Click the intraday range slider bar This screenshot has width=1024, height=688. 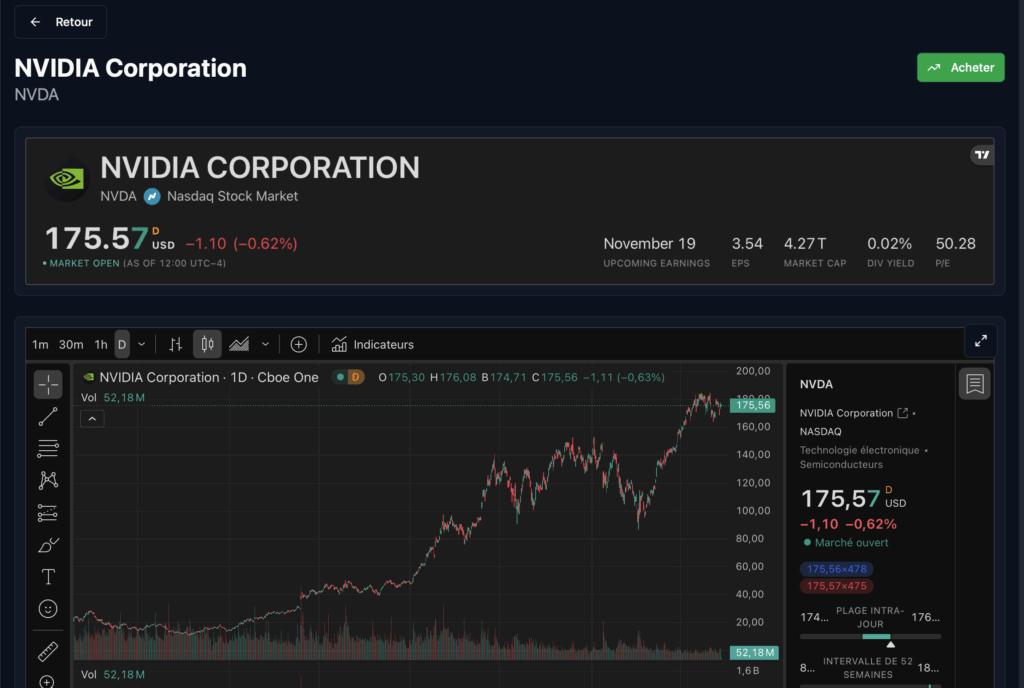[x=870, y=636]
